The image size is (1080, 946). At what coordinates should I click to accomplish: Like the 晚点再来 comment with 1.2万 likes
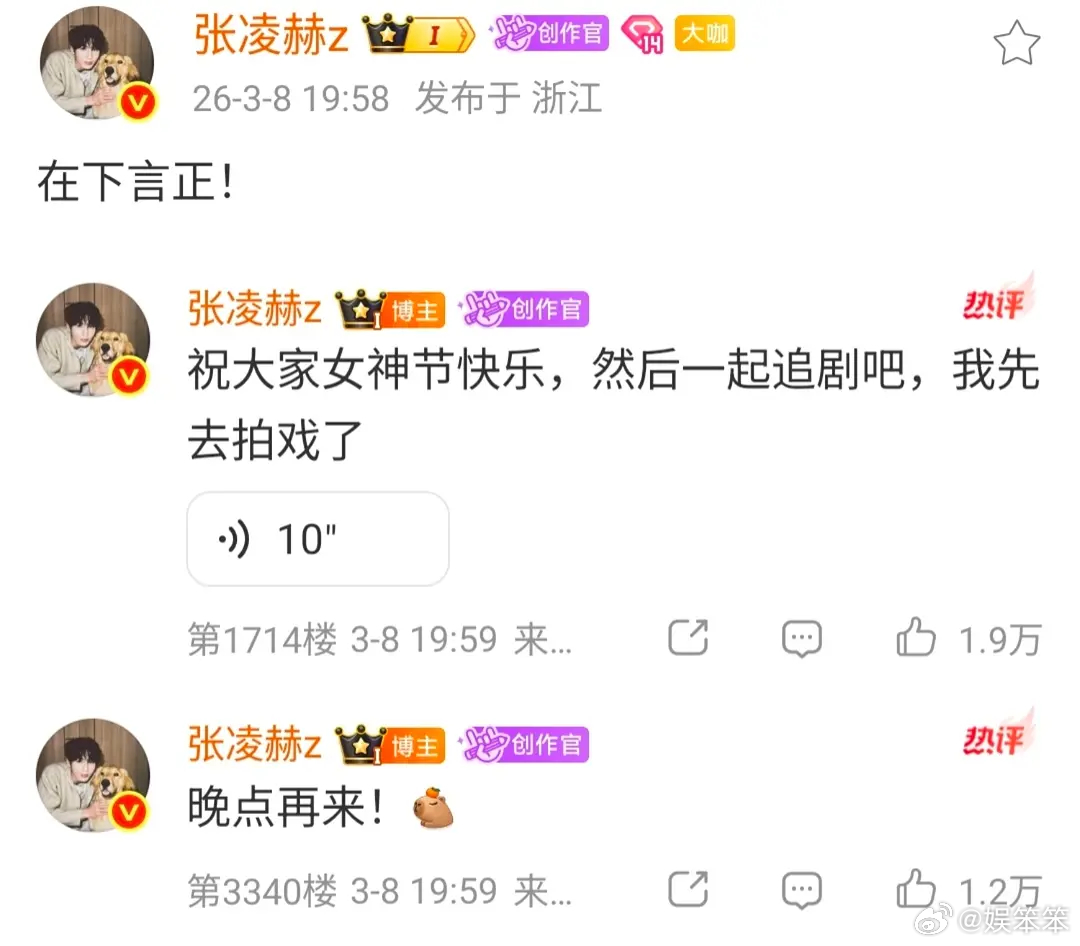click(915, 888)
